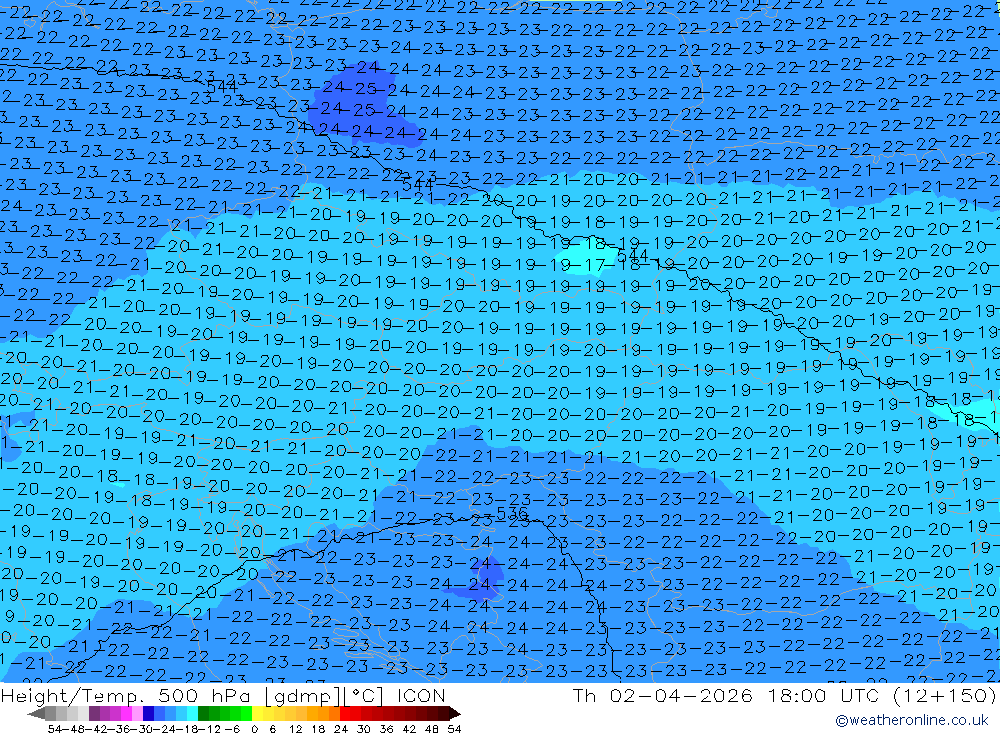Click the 544 contour label beside the 17 value

tap(633, 256)
